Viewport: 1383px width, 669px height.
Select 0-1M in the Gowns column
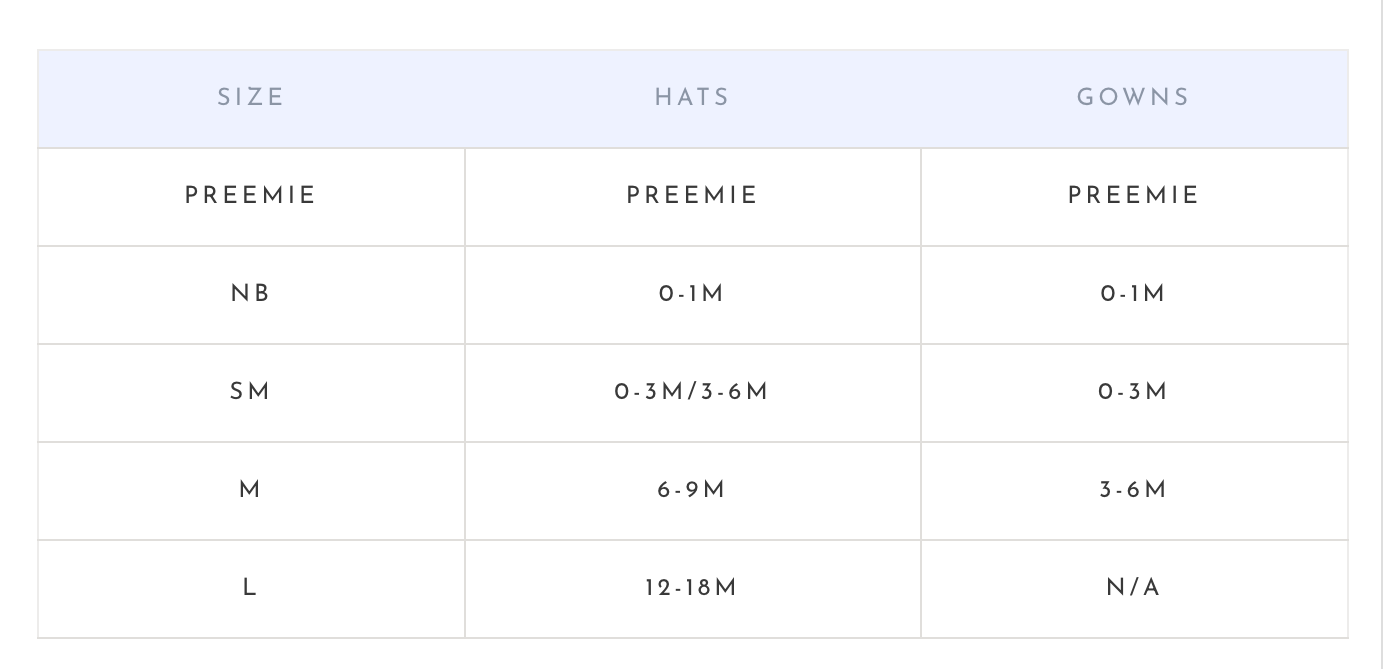(1133, 294)
